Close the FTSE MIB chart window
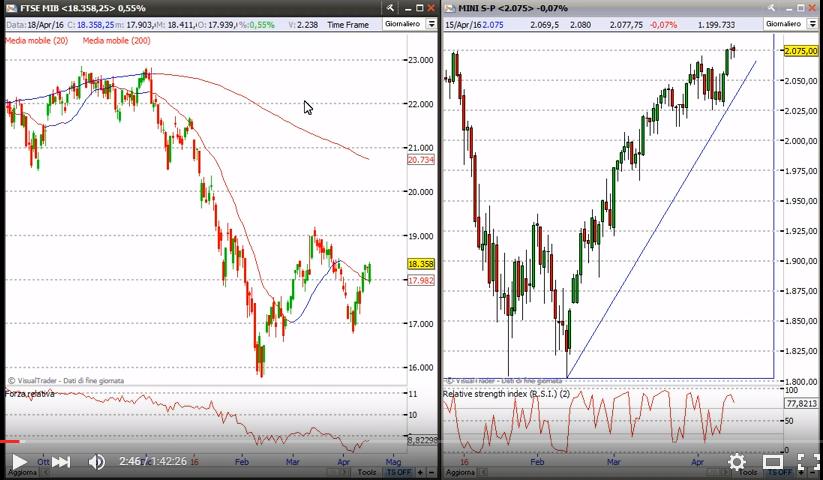Viewport: 823px width, 480px height. point(431,8)
